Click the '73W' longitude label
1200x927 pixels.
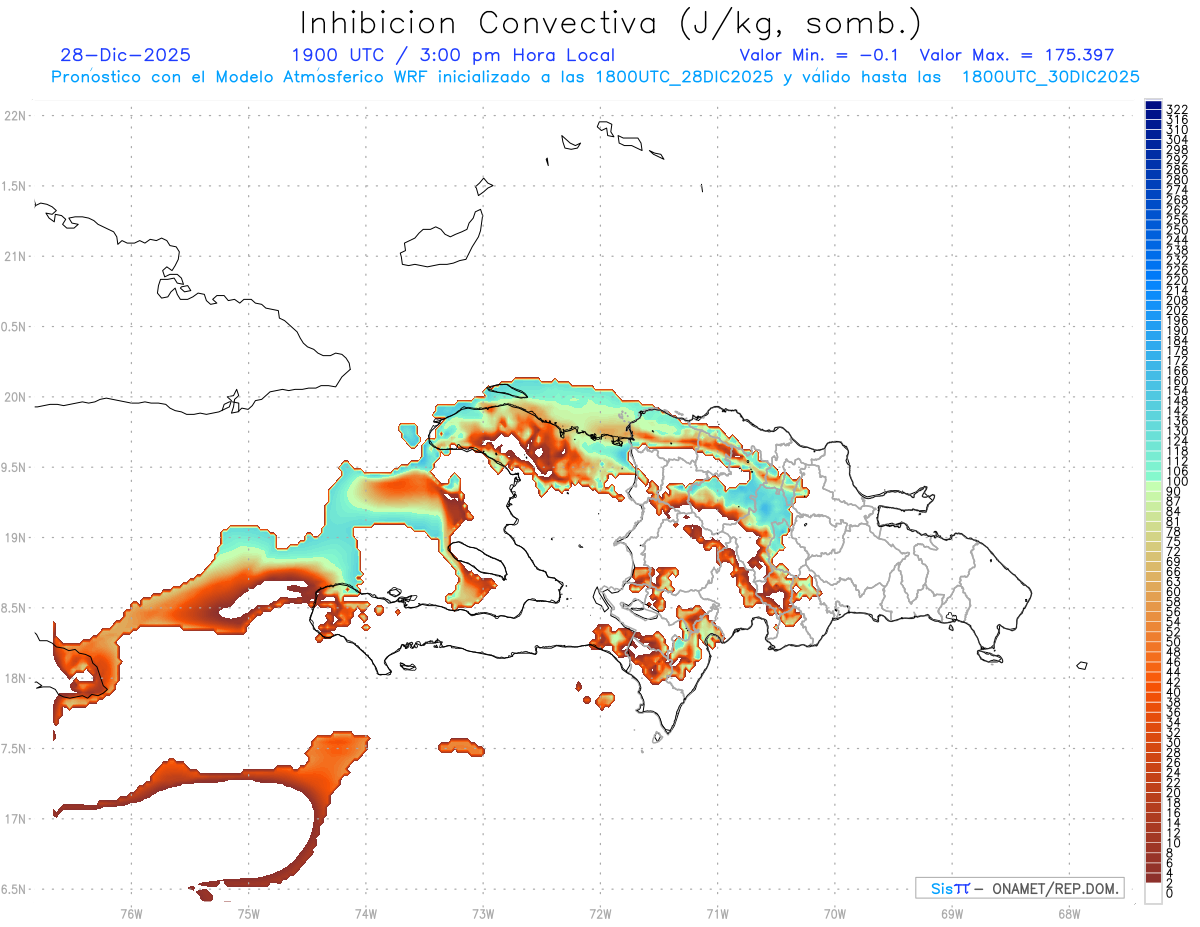[x=483, y=913]
